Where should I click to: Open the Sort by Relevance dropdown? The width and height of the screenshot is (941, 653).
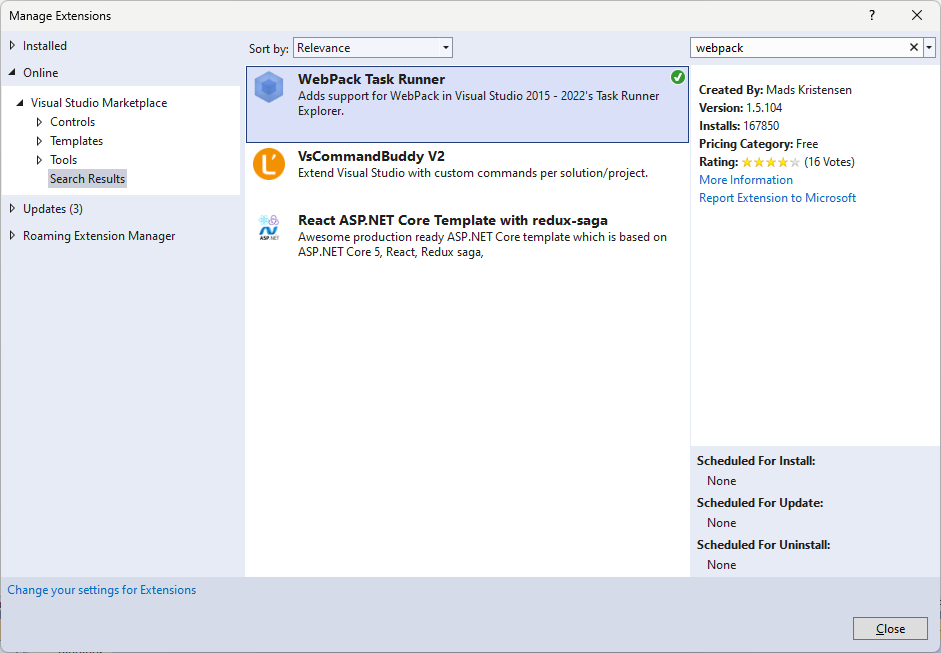click(373, 48)
